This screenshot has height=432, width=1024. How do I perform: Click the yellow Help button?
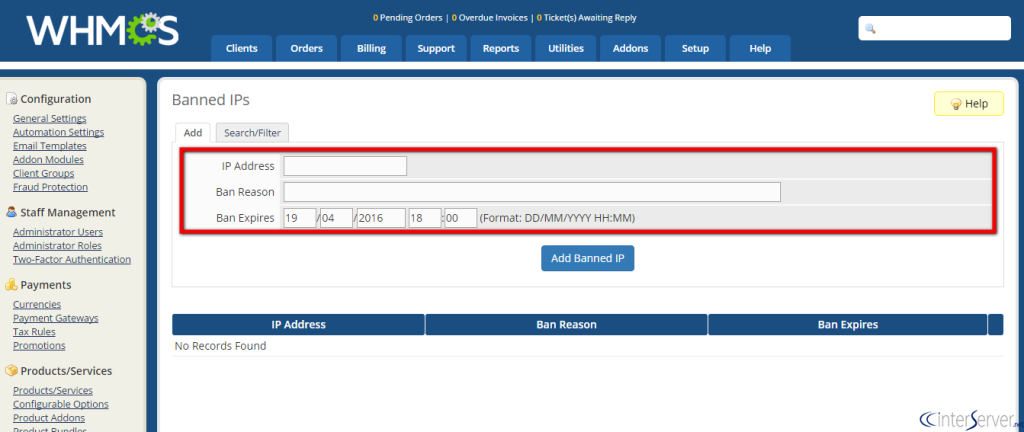[x=968, y=104]
